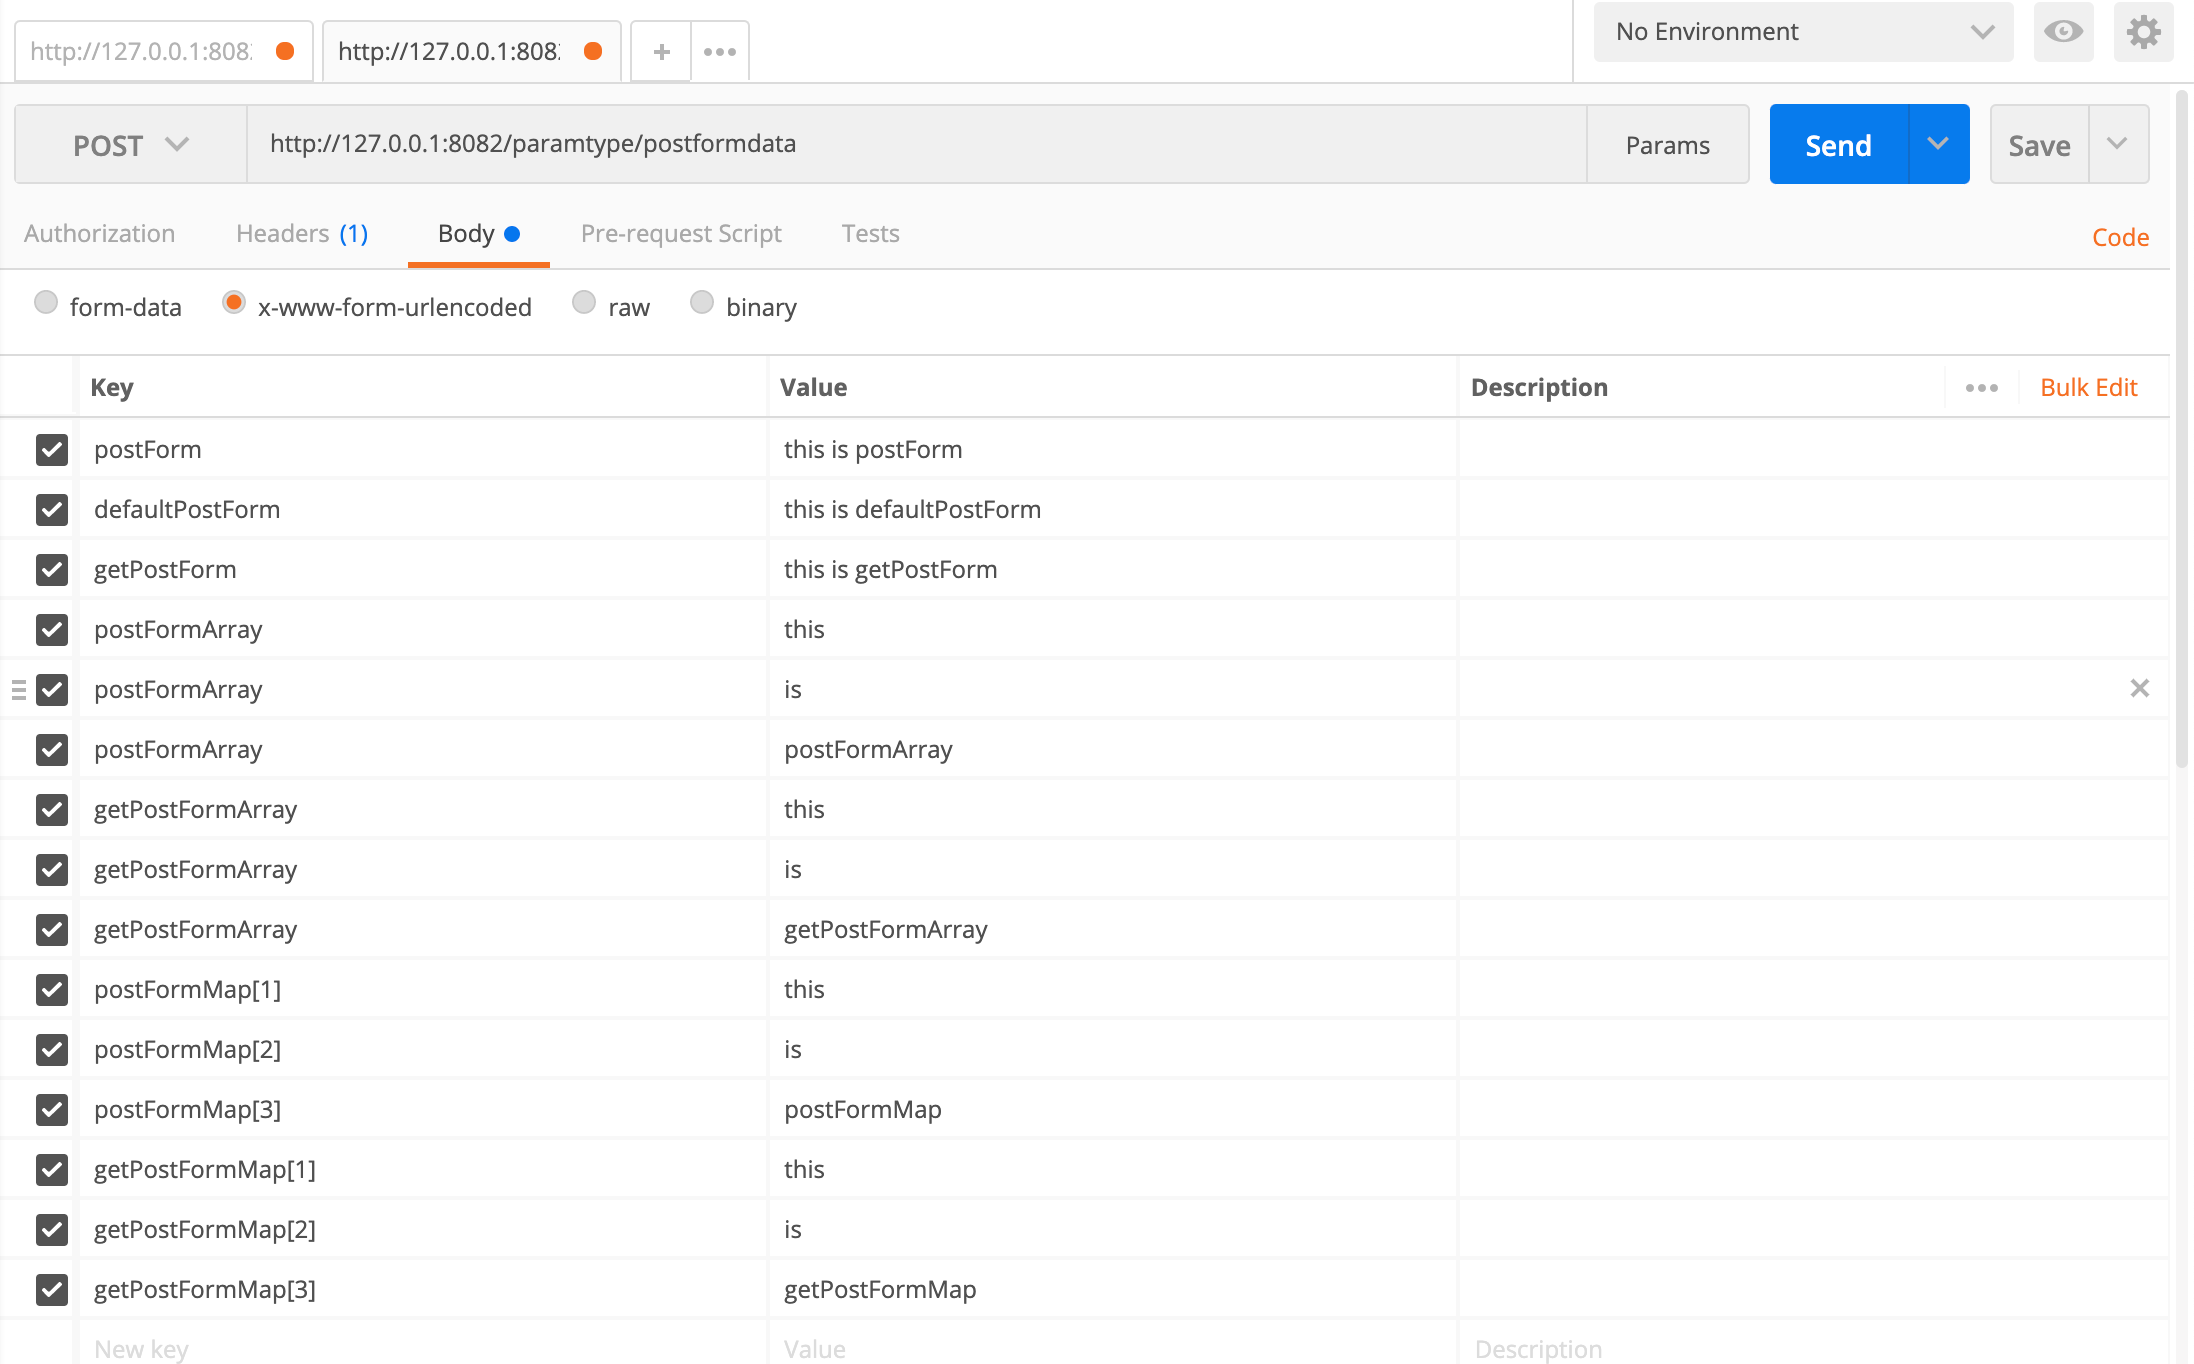The width and height of the screenshot is (2194, 1364).
Task: Delete the postFormArray 'is' row with X
Action: click(x=2139, y=688)
